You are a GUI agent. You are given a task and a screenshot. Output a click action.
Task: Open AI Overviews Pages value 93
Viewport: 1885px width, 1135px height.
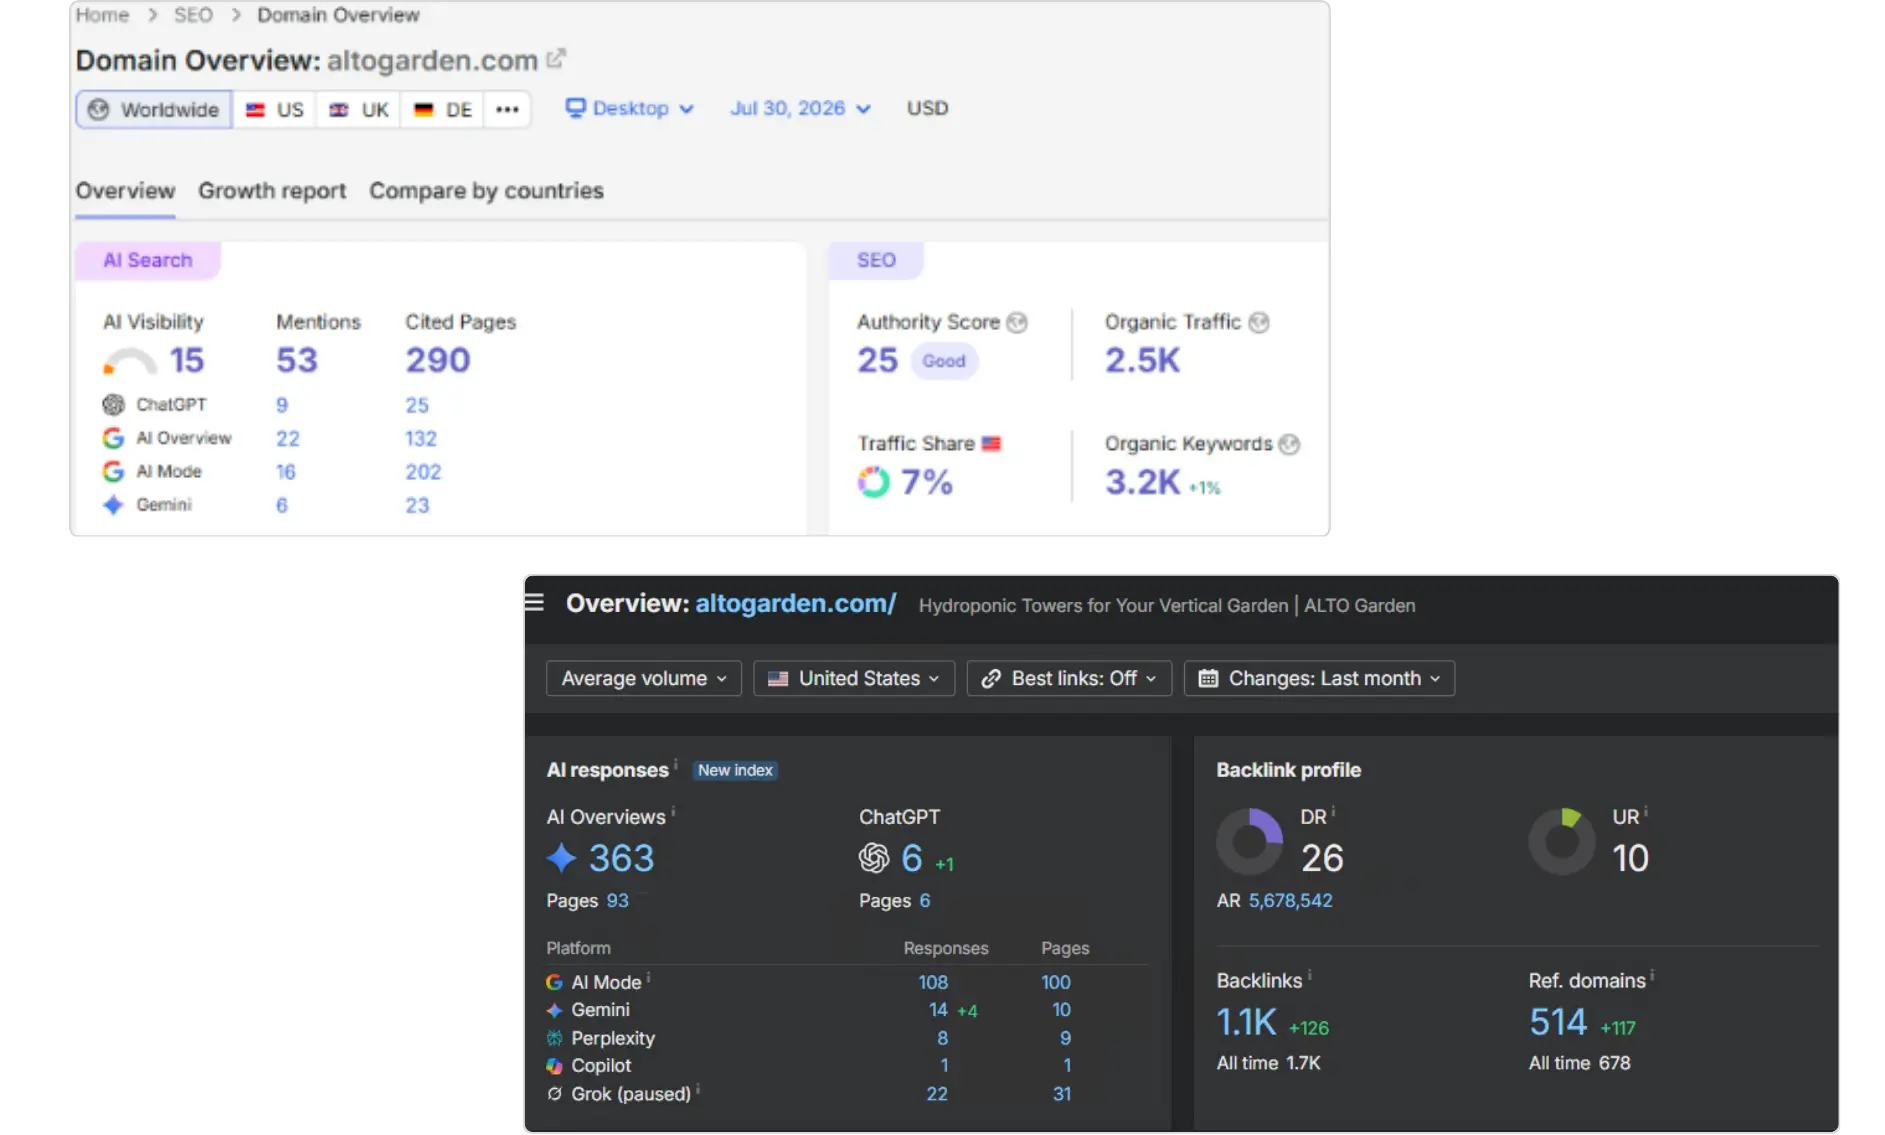[x=618, y=900]
